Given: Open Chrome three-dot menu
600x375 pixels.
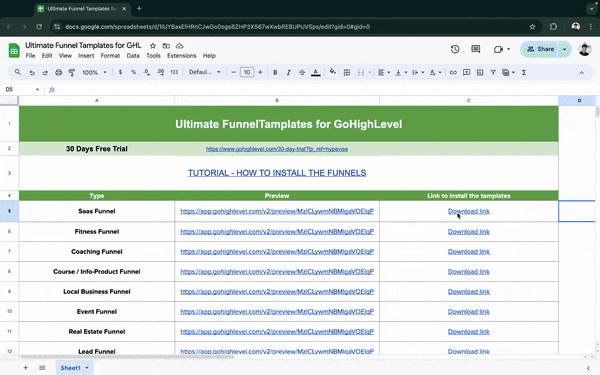Looking at the screenshot, I should coord(591,27).
